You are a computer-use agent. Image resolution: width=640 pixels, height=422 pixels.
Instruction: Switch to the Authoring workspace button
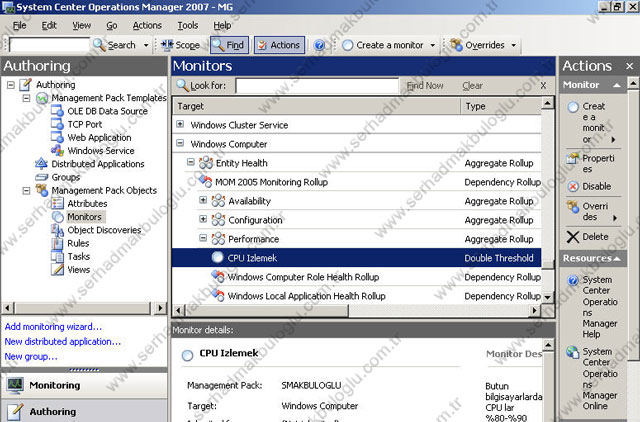(84, 411)
